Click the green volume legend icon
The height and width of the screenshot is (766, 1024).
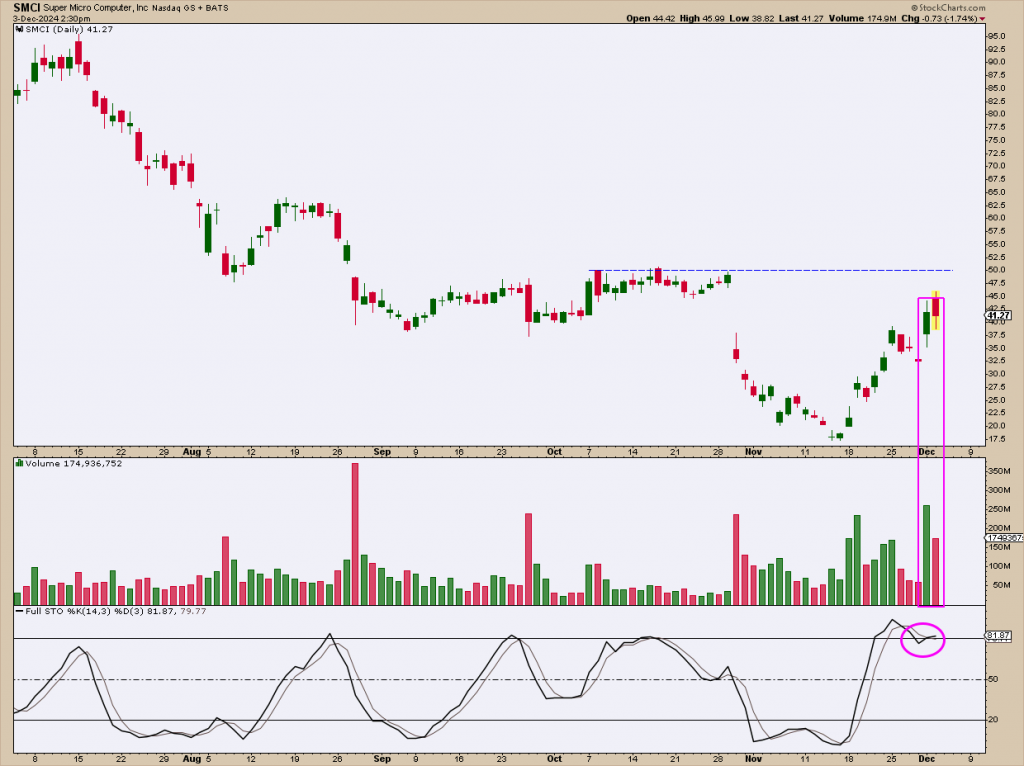click(20, 464)
